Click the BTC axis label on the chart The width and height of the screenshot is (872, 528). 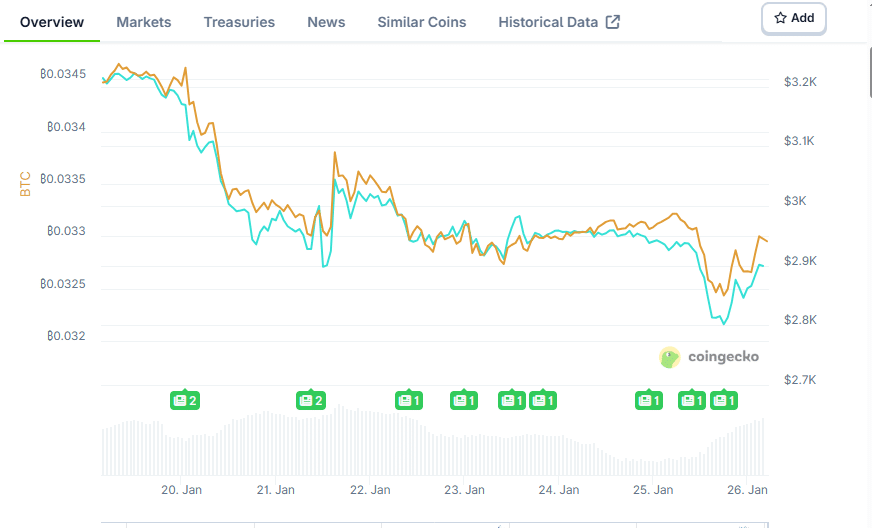coord(26,184)
